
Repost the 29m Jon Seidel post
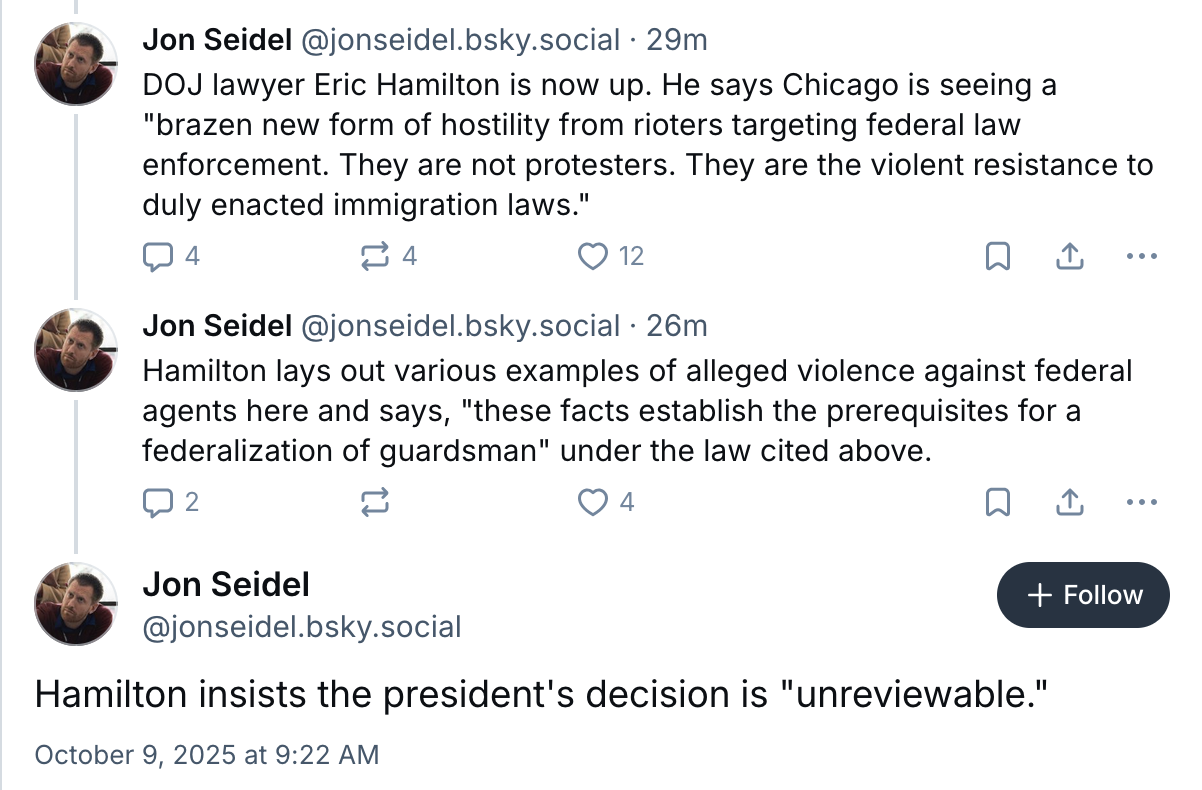(374, 257)
